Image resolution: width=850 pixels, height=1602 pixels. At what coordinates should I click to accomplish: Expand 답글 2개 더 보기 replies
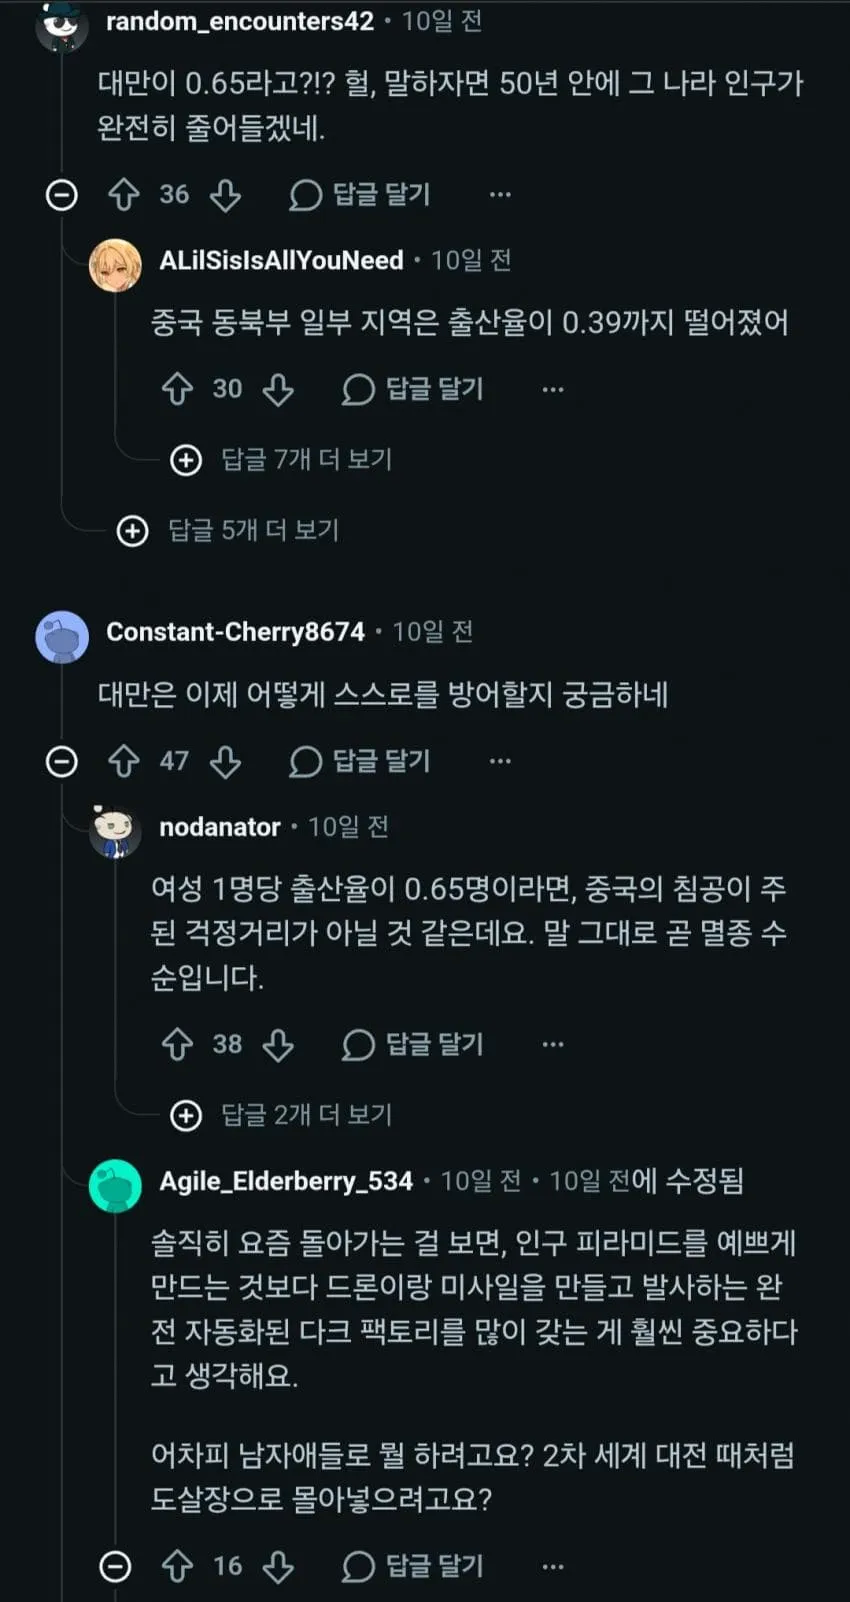pyautogui.click(x=283, y=1115)
